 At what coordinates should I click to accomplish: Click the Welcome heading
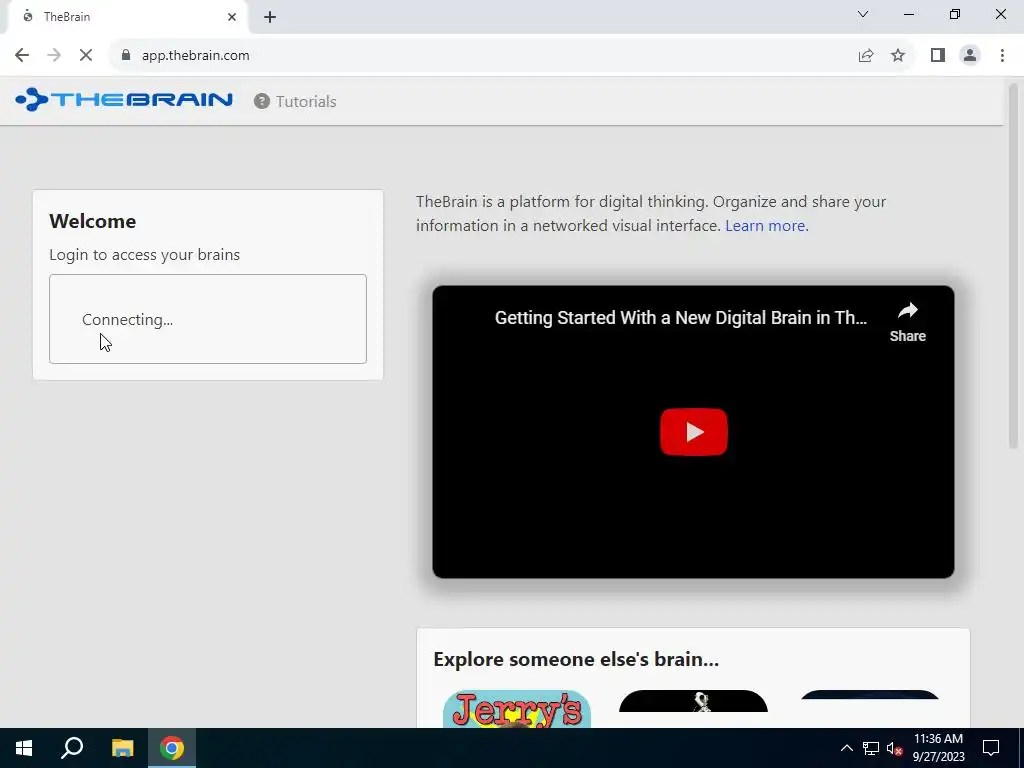93,221
